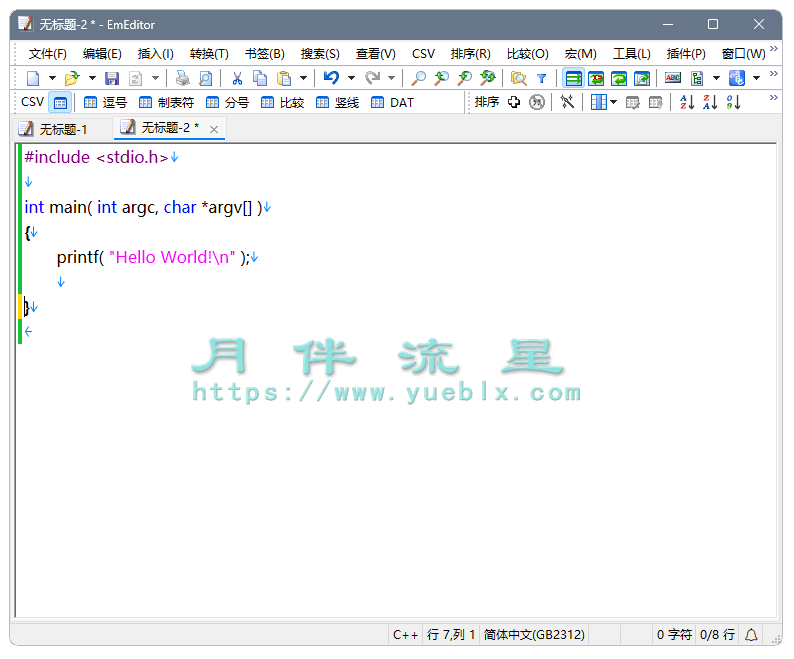The image size is (794, 659).
Task: Click the plus icon in sort toolbar
Action: tap(514, 103)
